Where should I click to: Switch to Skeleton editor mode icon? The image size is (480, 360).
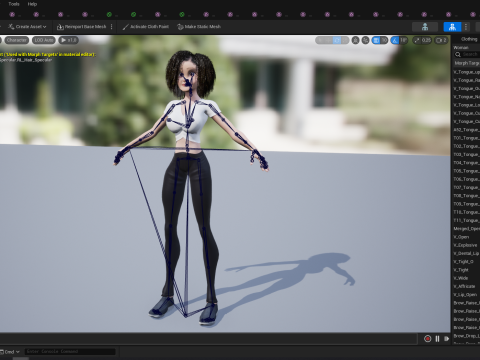click(425, 27)
